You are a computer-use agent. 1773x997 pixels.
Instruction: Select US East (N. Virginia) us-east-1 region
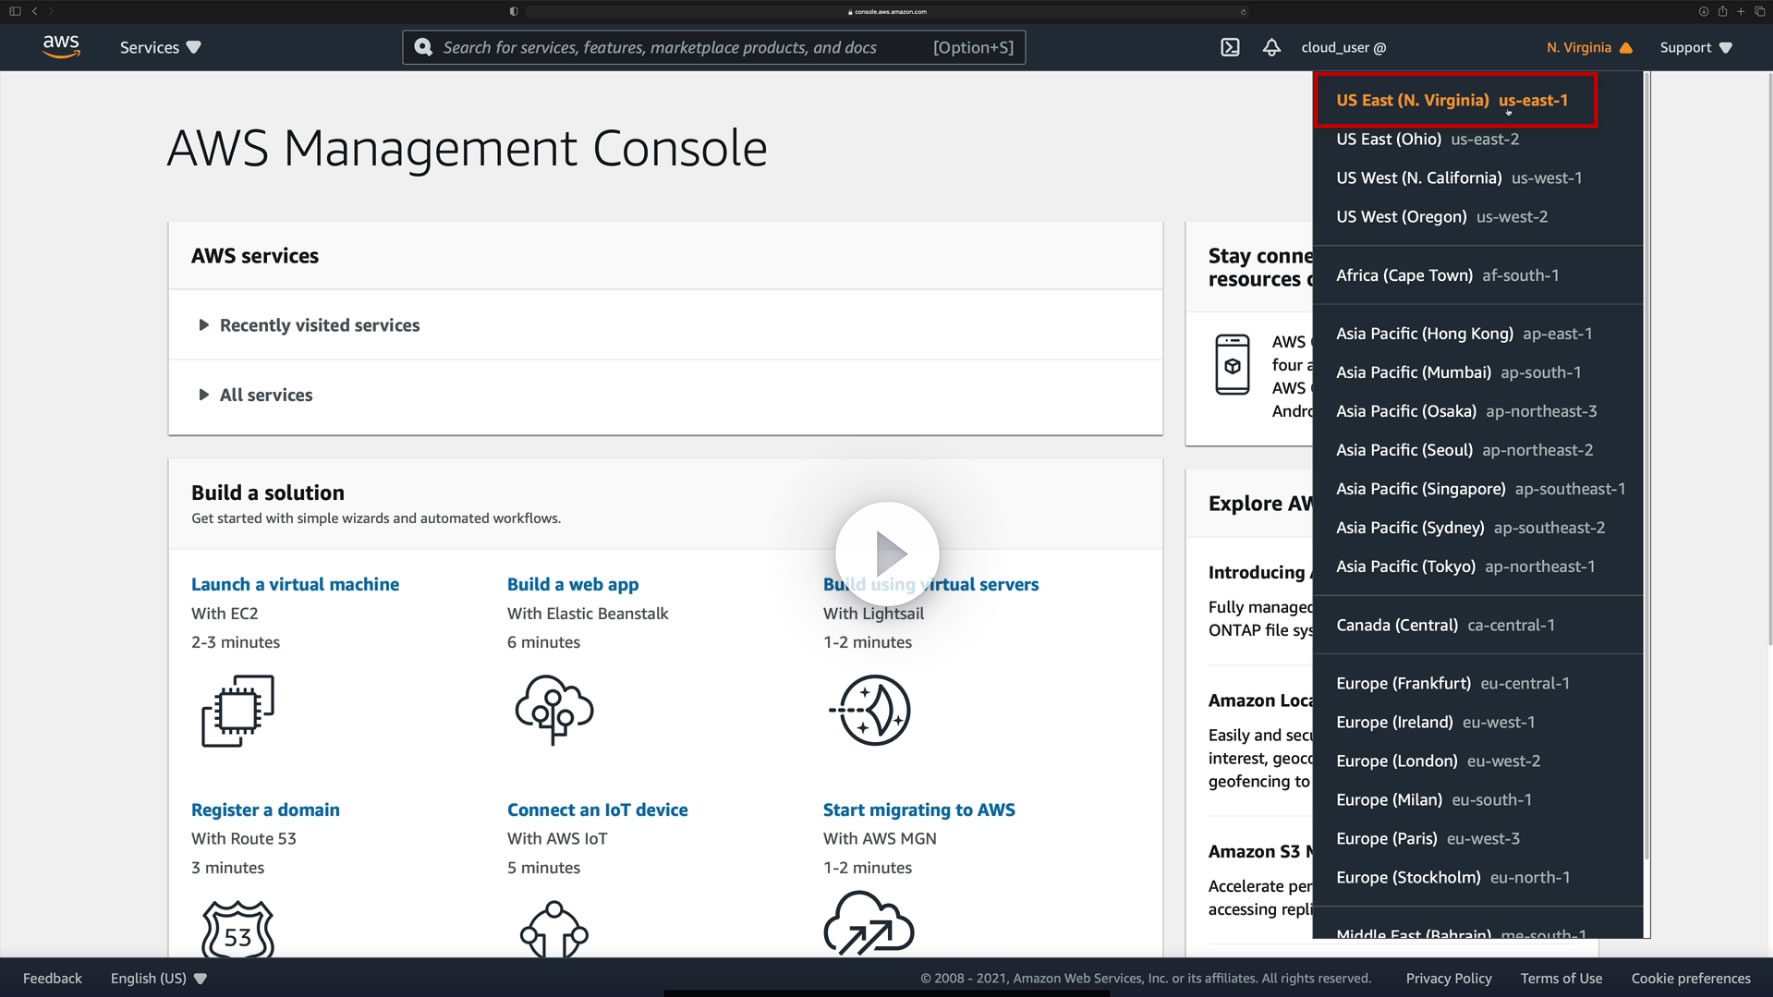click(1454, 100)
